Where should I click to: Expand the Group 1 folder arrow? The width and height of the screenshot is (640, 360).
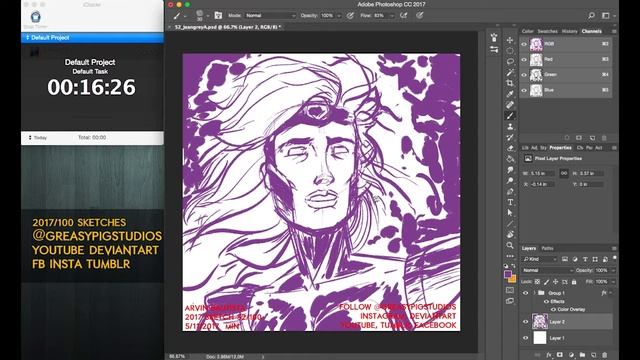[534, 293]
